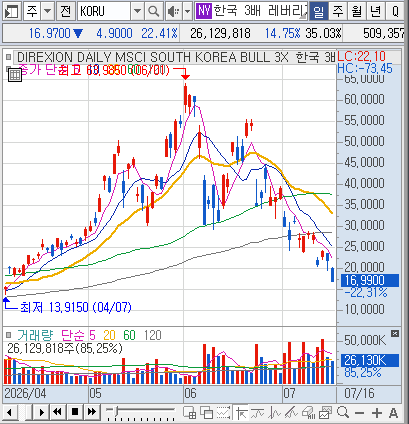The width and height of the screenshot is (409, 424).
Task: Click the HC:-73.45 label
Action: (x=365, y=69)
